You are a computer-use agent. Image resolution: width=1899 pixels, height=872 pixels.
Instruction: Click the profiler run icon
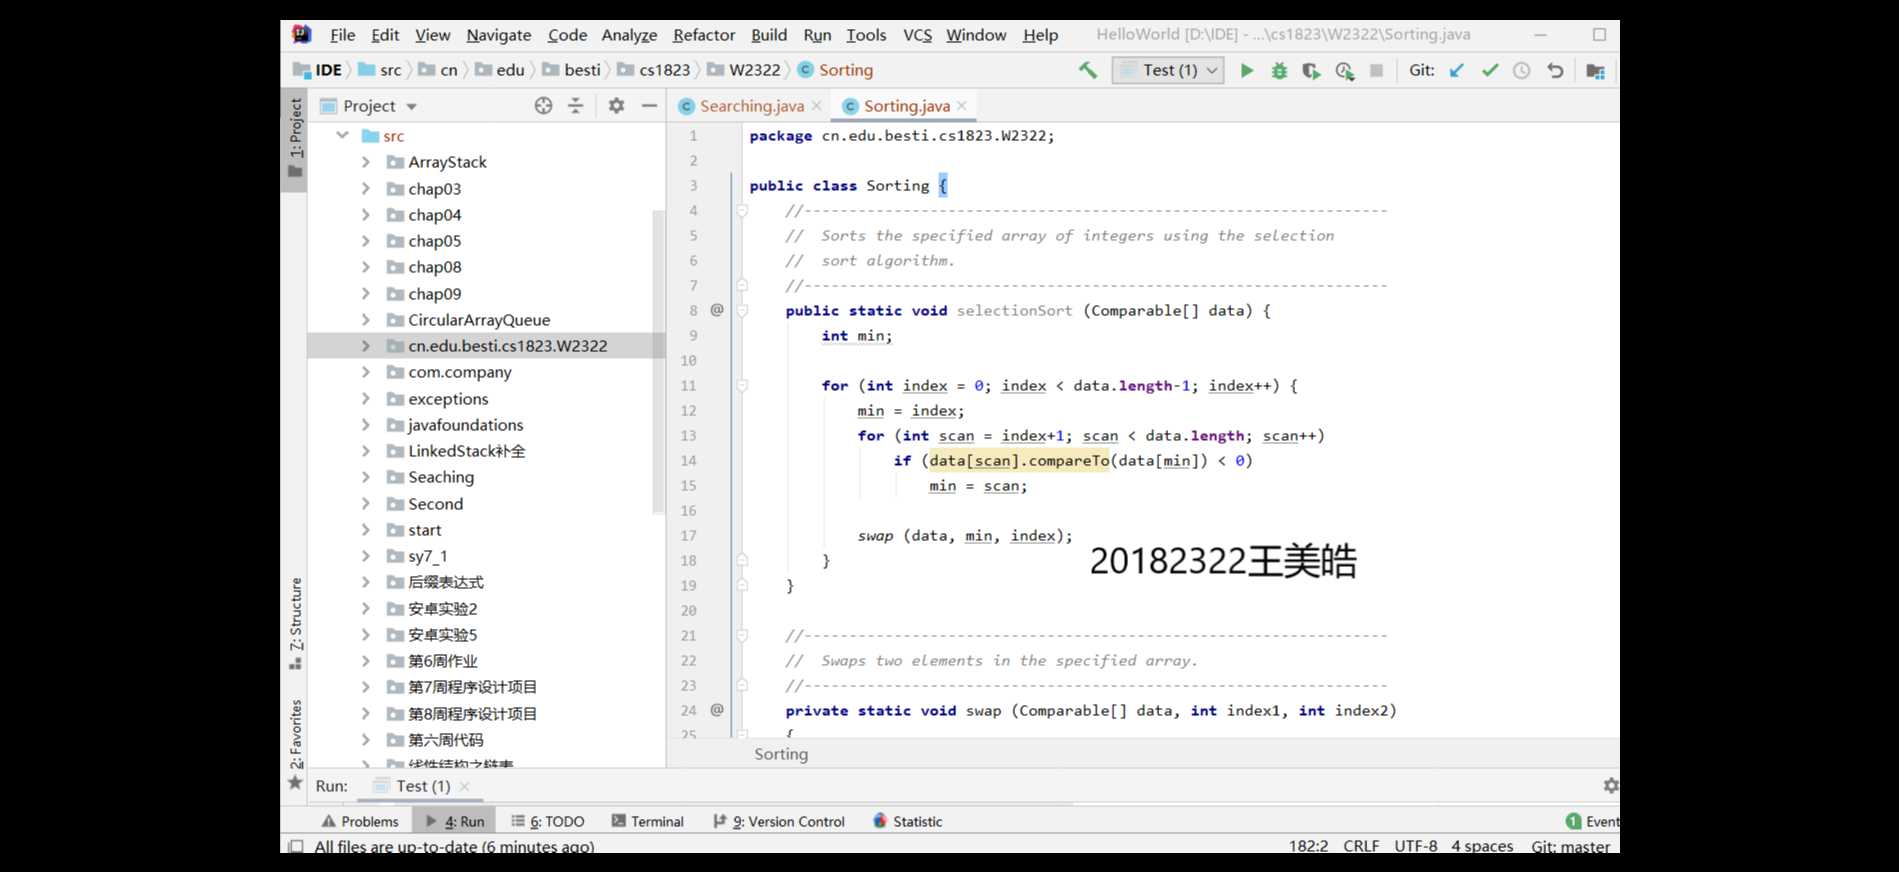tap(1344, 71)
